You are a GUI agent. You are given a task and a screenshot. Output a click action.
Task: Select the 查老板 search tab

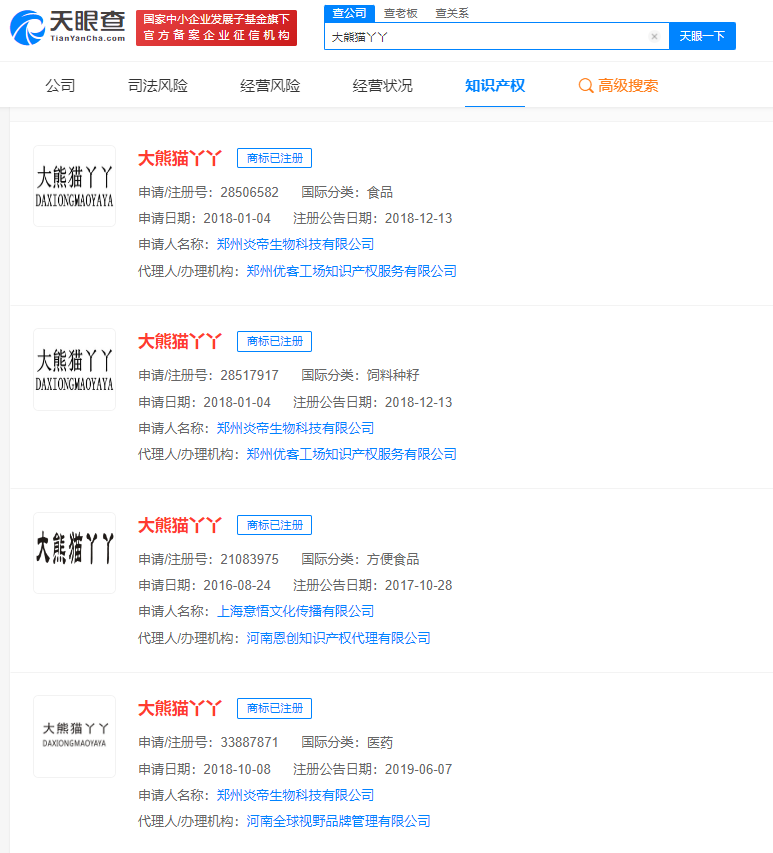tap(400, 13)
